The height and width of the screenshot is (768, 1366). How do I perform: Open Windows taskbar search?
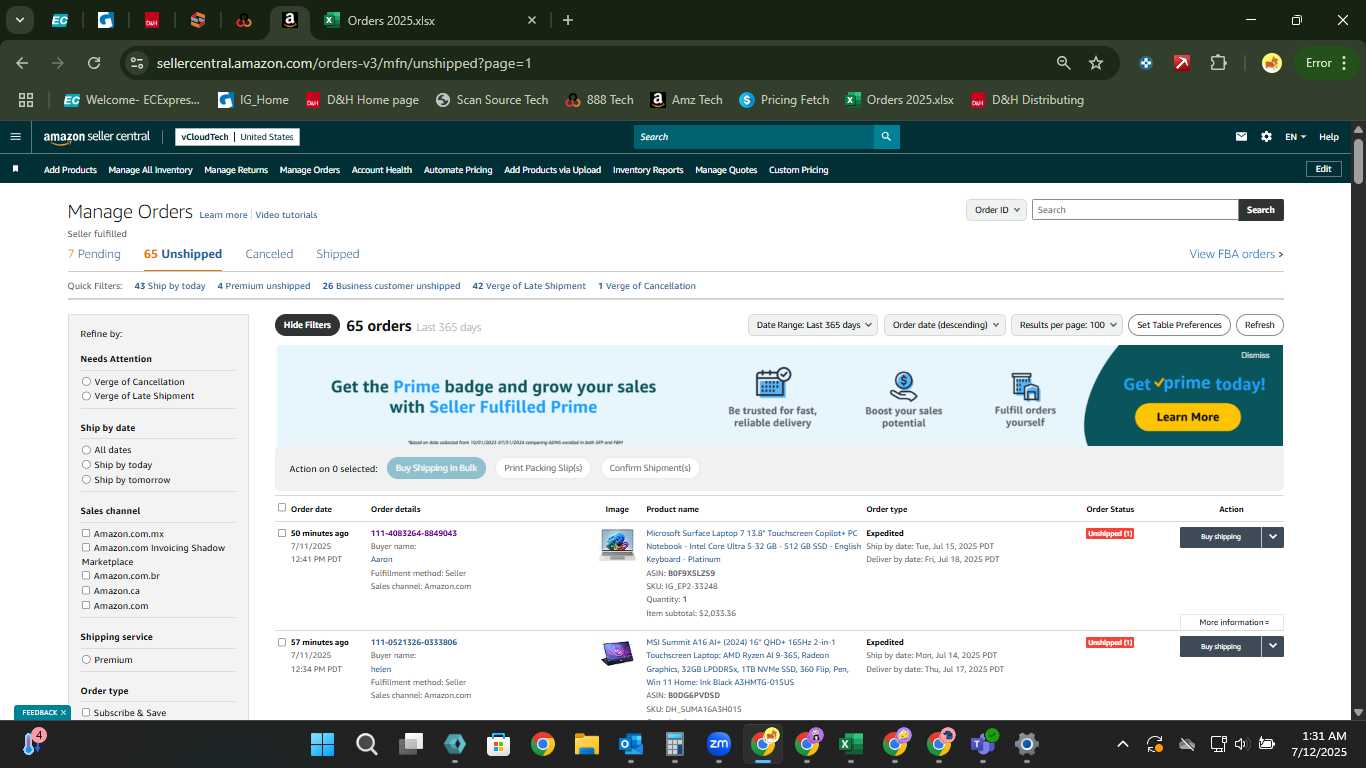pos(366,744)
